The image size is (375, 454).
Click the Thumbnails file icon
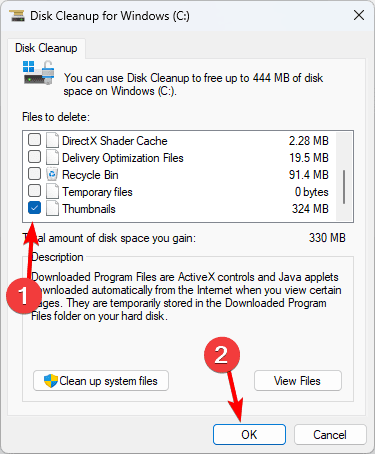pos(52,209)
